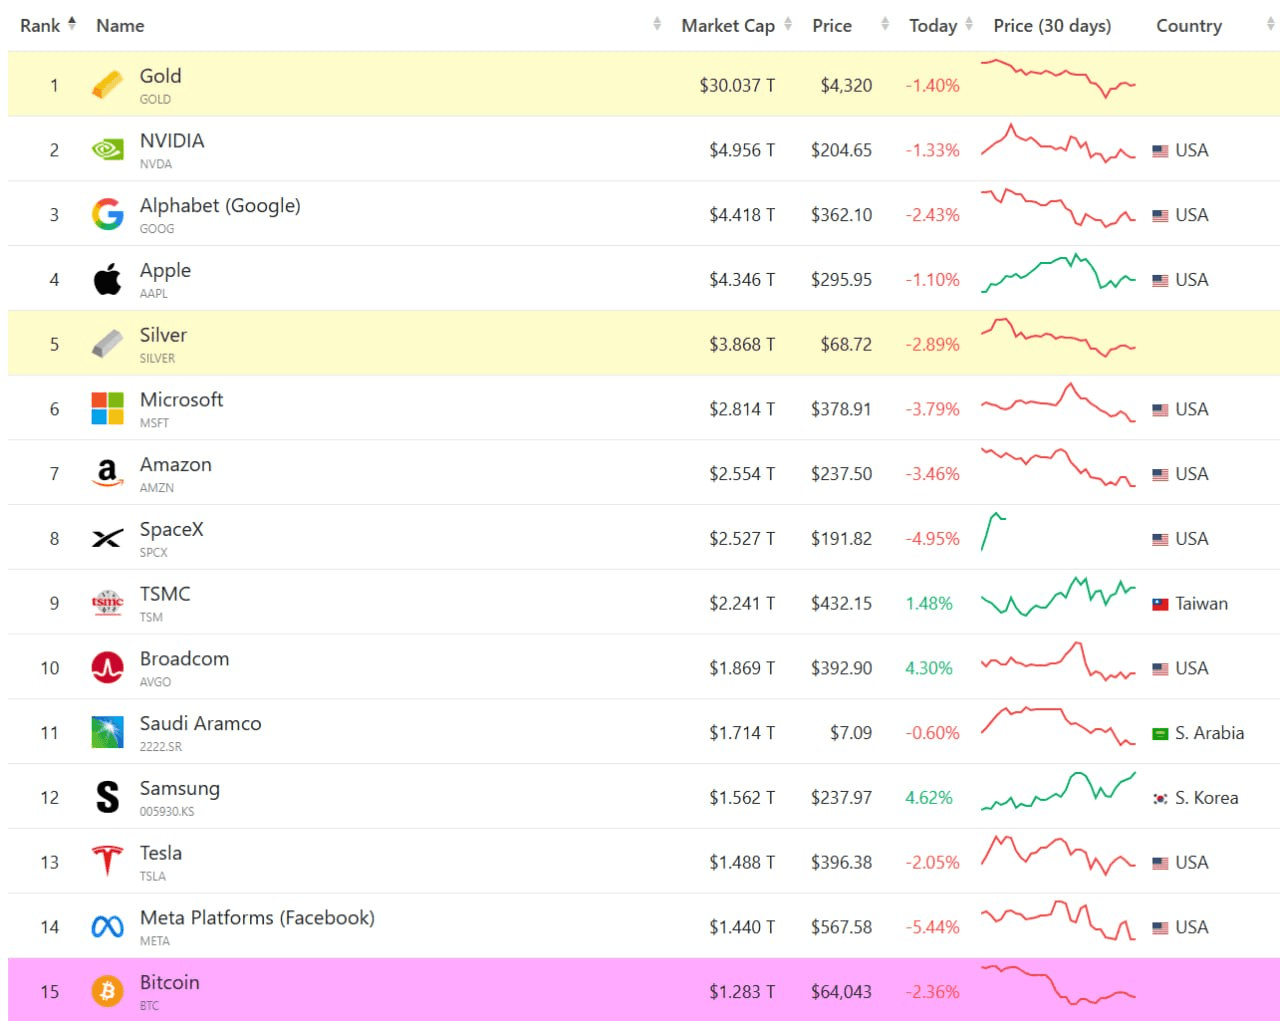Sort by Country column arrows

click(x=1270, y=24)
